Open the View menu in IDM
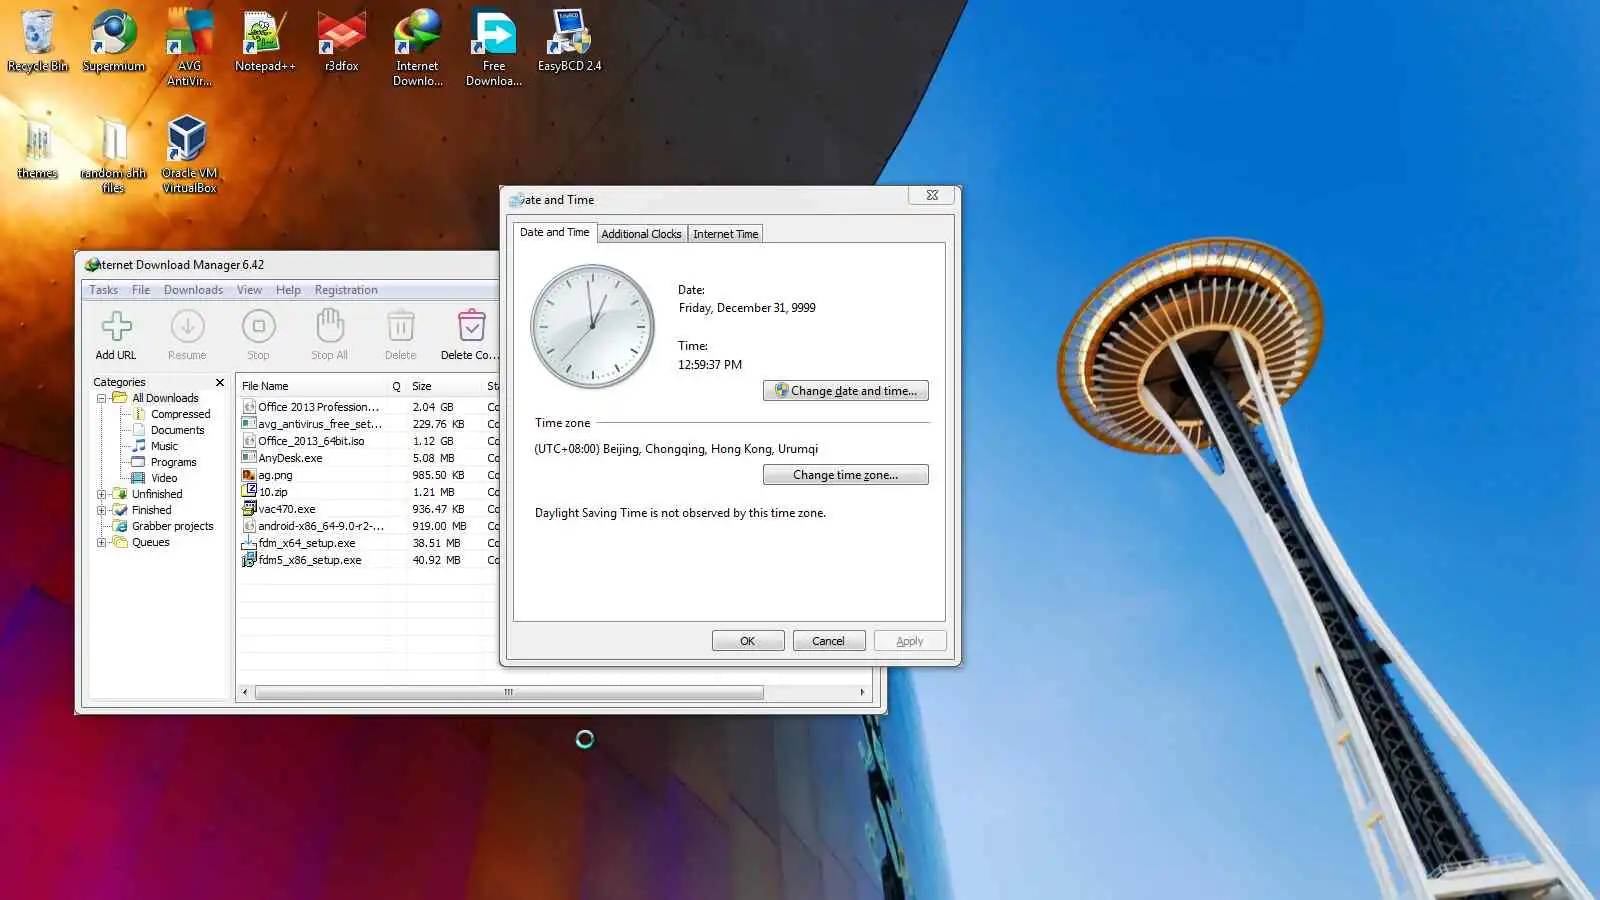 249,290
